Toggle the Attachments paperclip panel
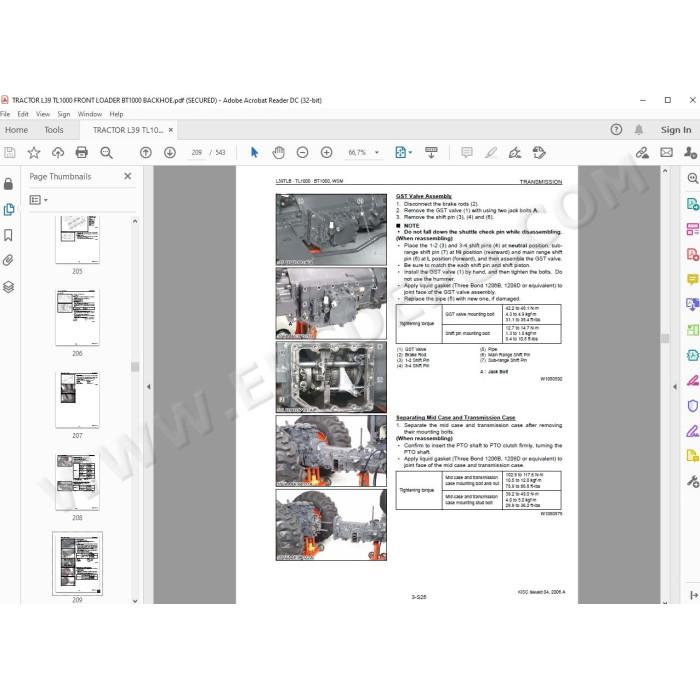 8,261
